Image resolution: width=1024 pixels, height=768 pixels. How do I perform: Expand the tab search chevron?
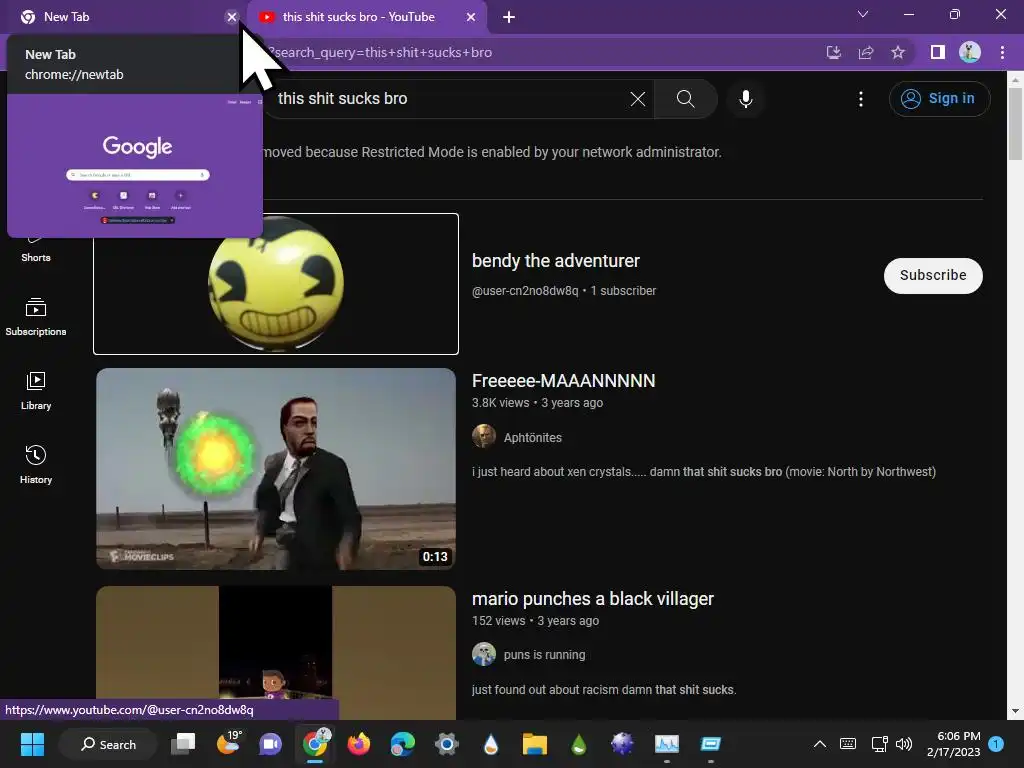tap(863, 14)
